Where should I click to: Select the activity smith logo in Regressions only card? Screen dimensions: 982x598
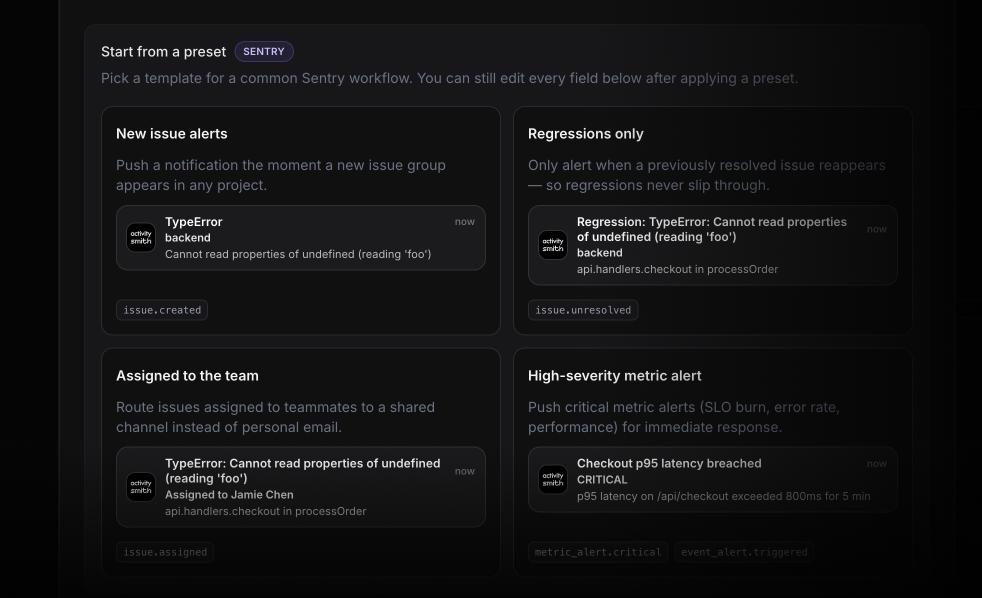(x=553, y=244)
